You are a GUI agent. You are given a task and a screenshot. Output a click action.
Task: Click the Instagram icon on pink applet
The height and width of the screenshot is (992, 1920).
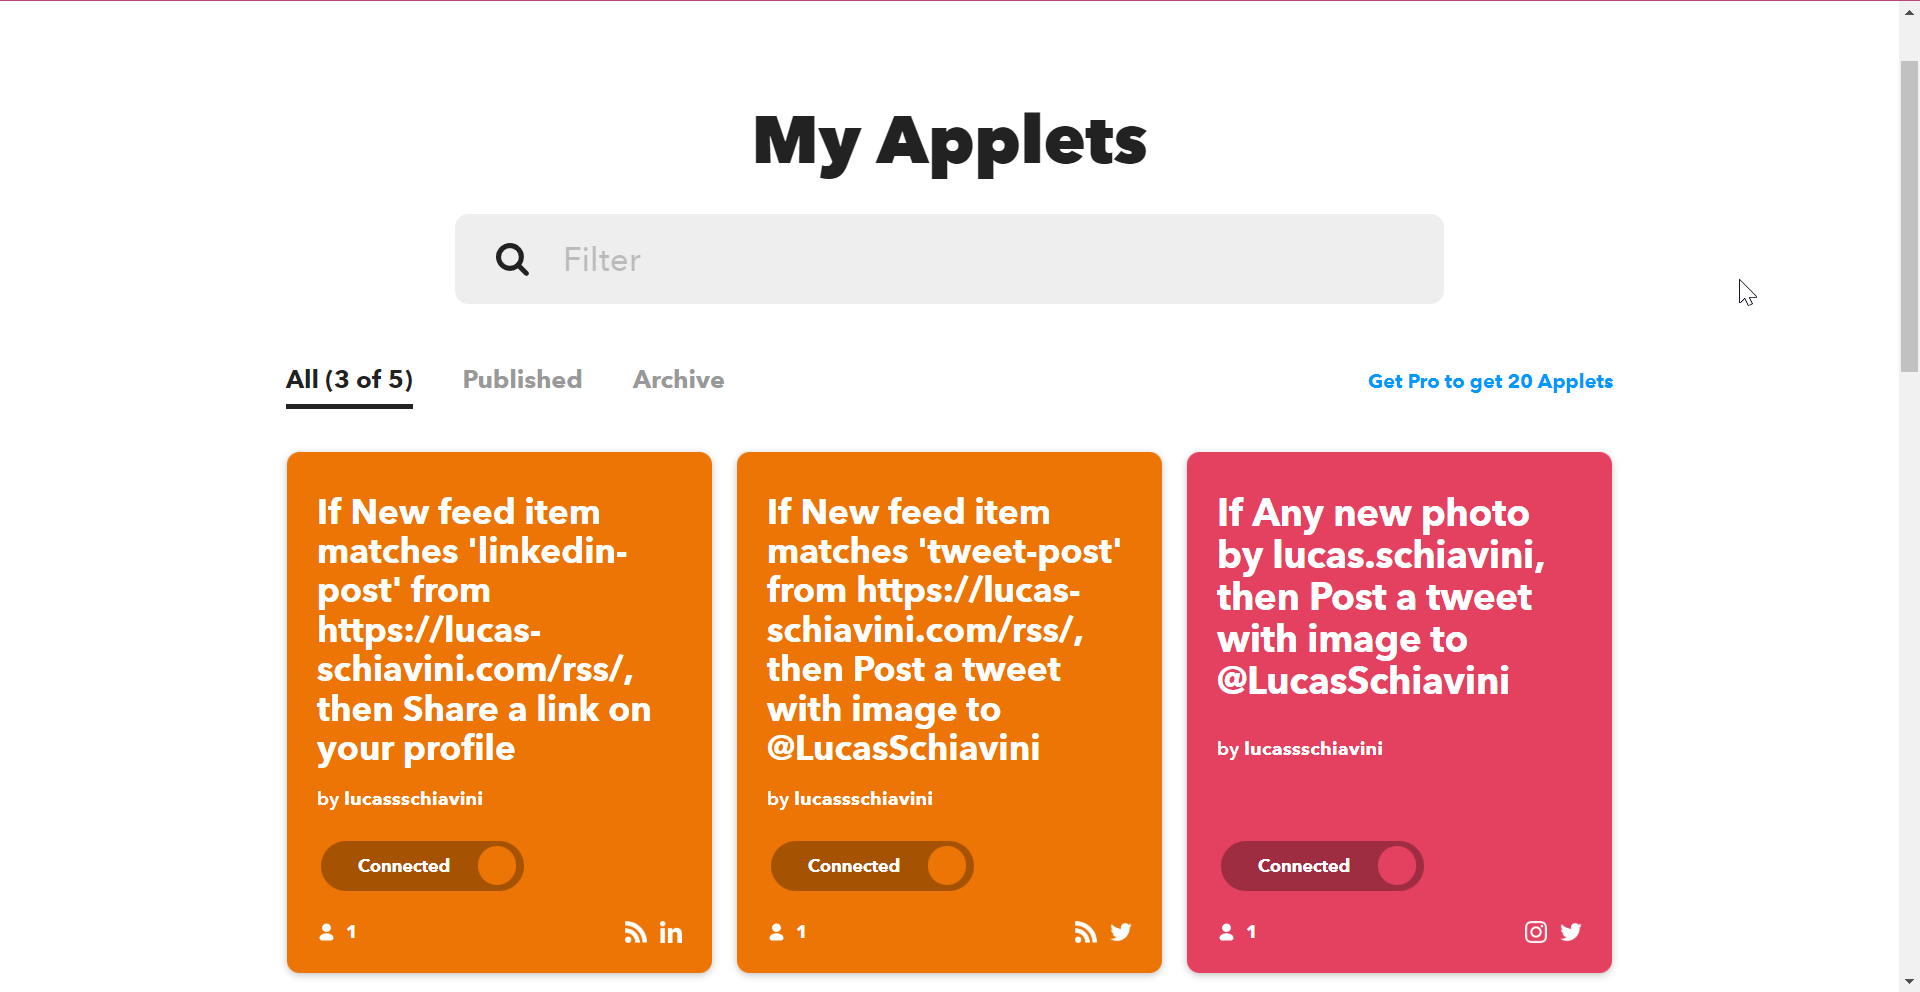pyautogui.click(x=1535, y=932)
